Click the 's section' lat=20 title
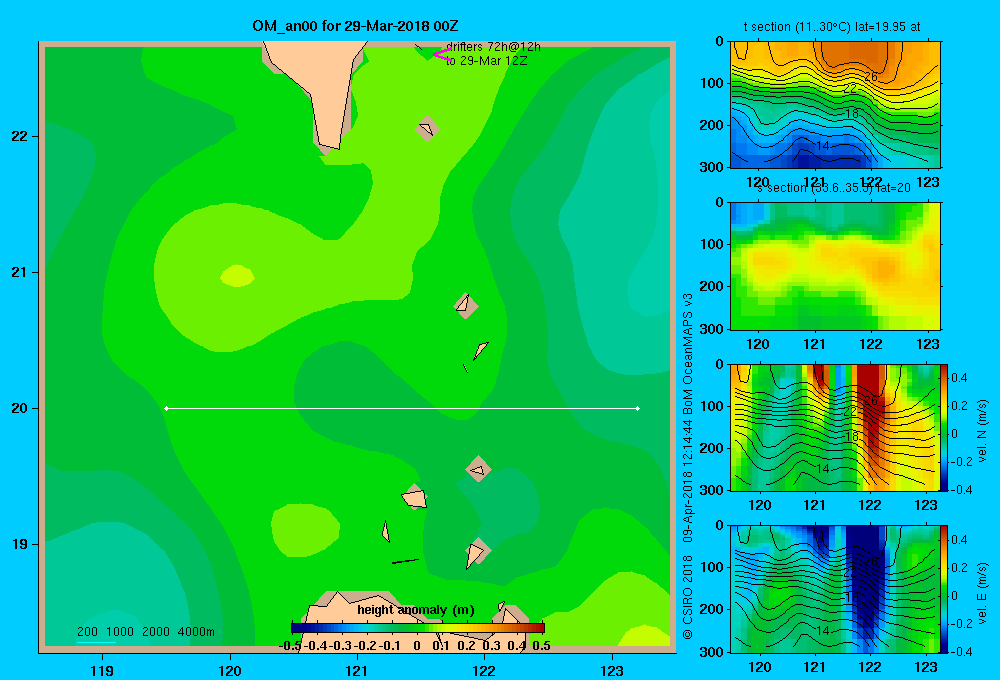 coord(834,188)
